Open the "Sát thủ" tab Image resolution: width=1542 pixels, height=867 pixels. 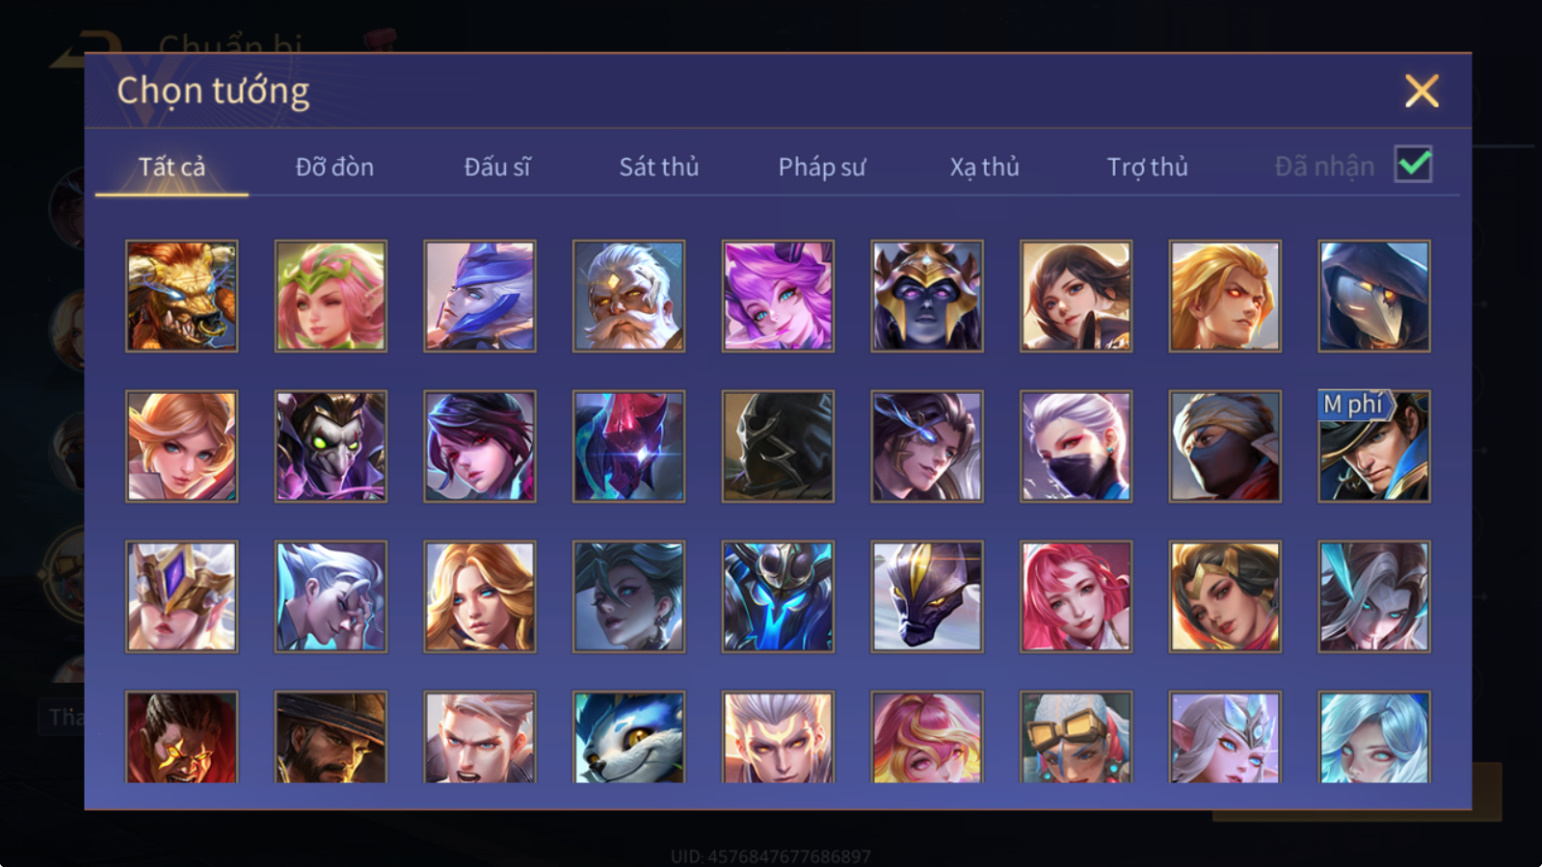tap(658, 167)
